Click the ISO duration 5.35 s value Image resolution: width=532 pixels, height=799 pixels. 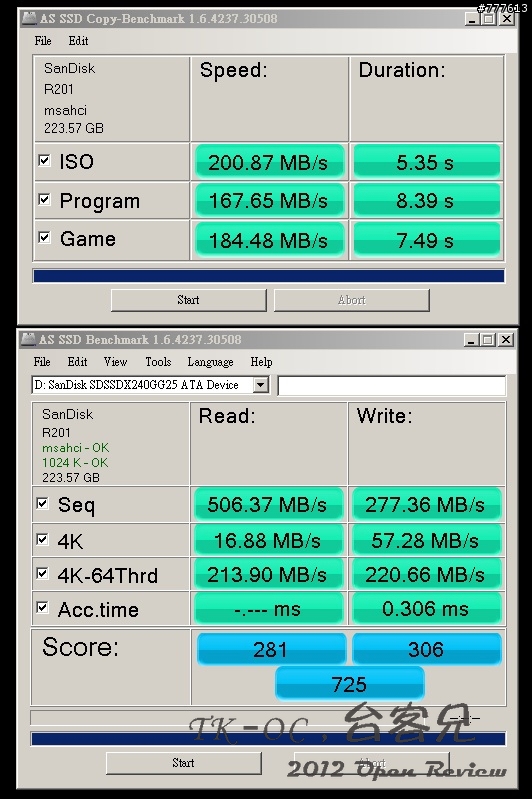427,162
